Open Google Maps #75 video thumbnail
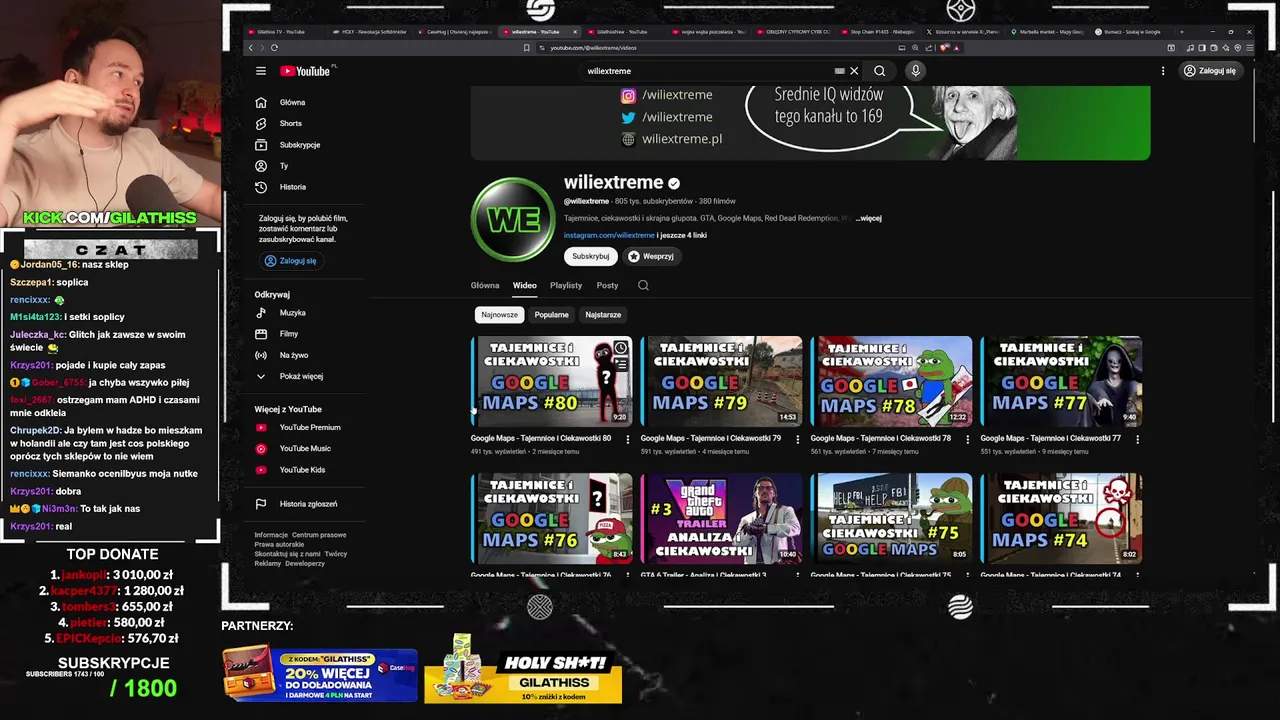1280x720 pixels. click(x=891, y=518)
